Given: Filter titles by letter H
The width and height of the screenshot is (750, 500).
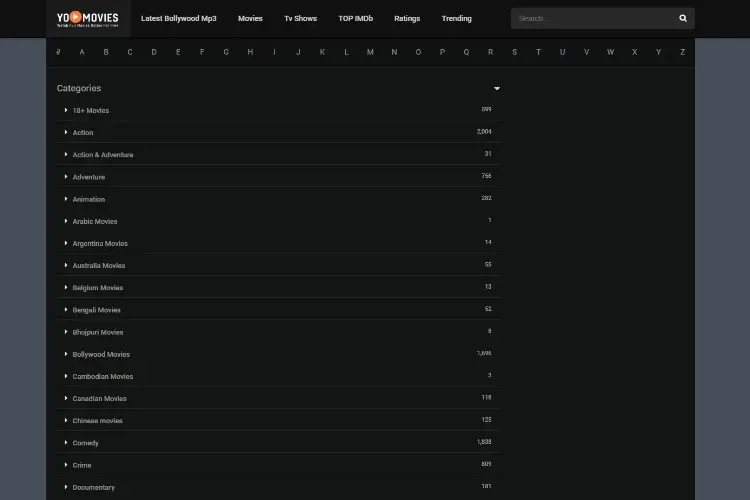Looking at the screenshot, I should tap(250, 52).
